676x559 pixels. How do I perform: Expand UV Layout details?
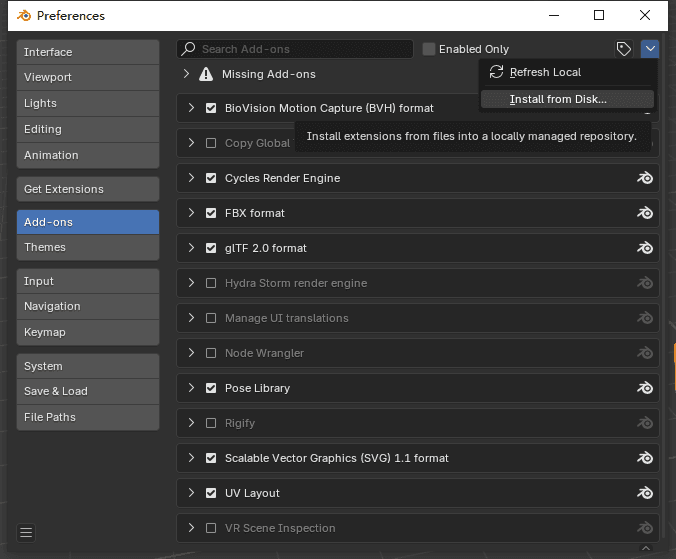point(191,493)
